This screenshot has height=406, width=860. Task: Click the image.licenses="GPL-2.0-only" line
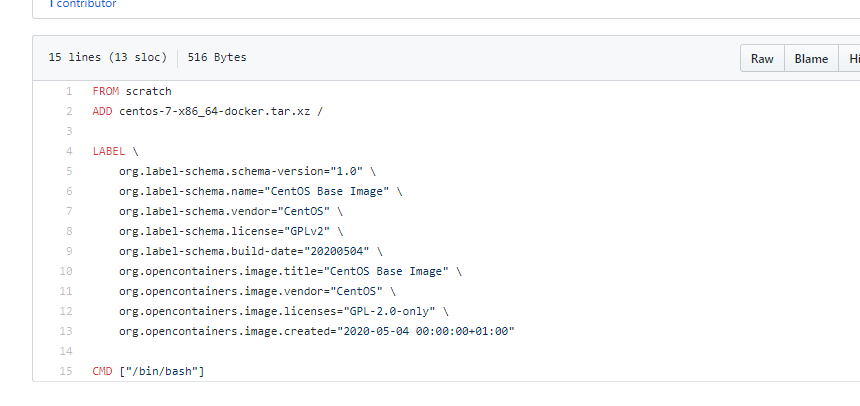(x=284, y=311)
